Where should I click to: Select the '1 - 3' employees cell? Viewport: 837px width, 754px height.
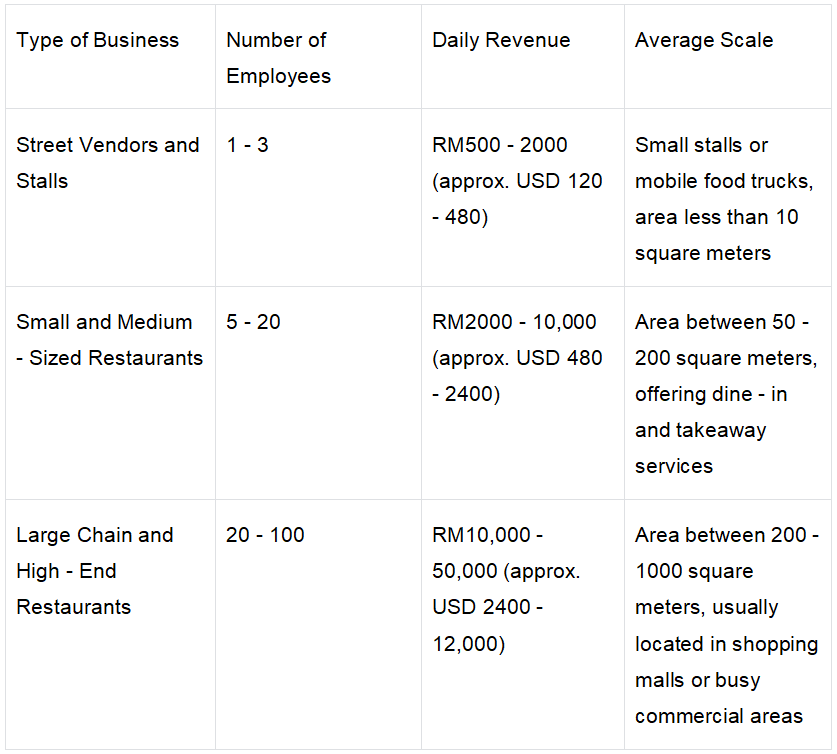248,145
